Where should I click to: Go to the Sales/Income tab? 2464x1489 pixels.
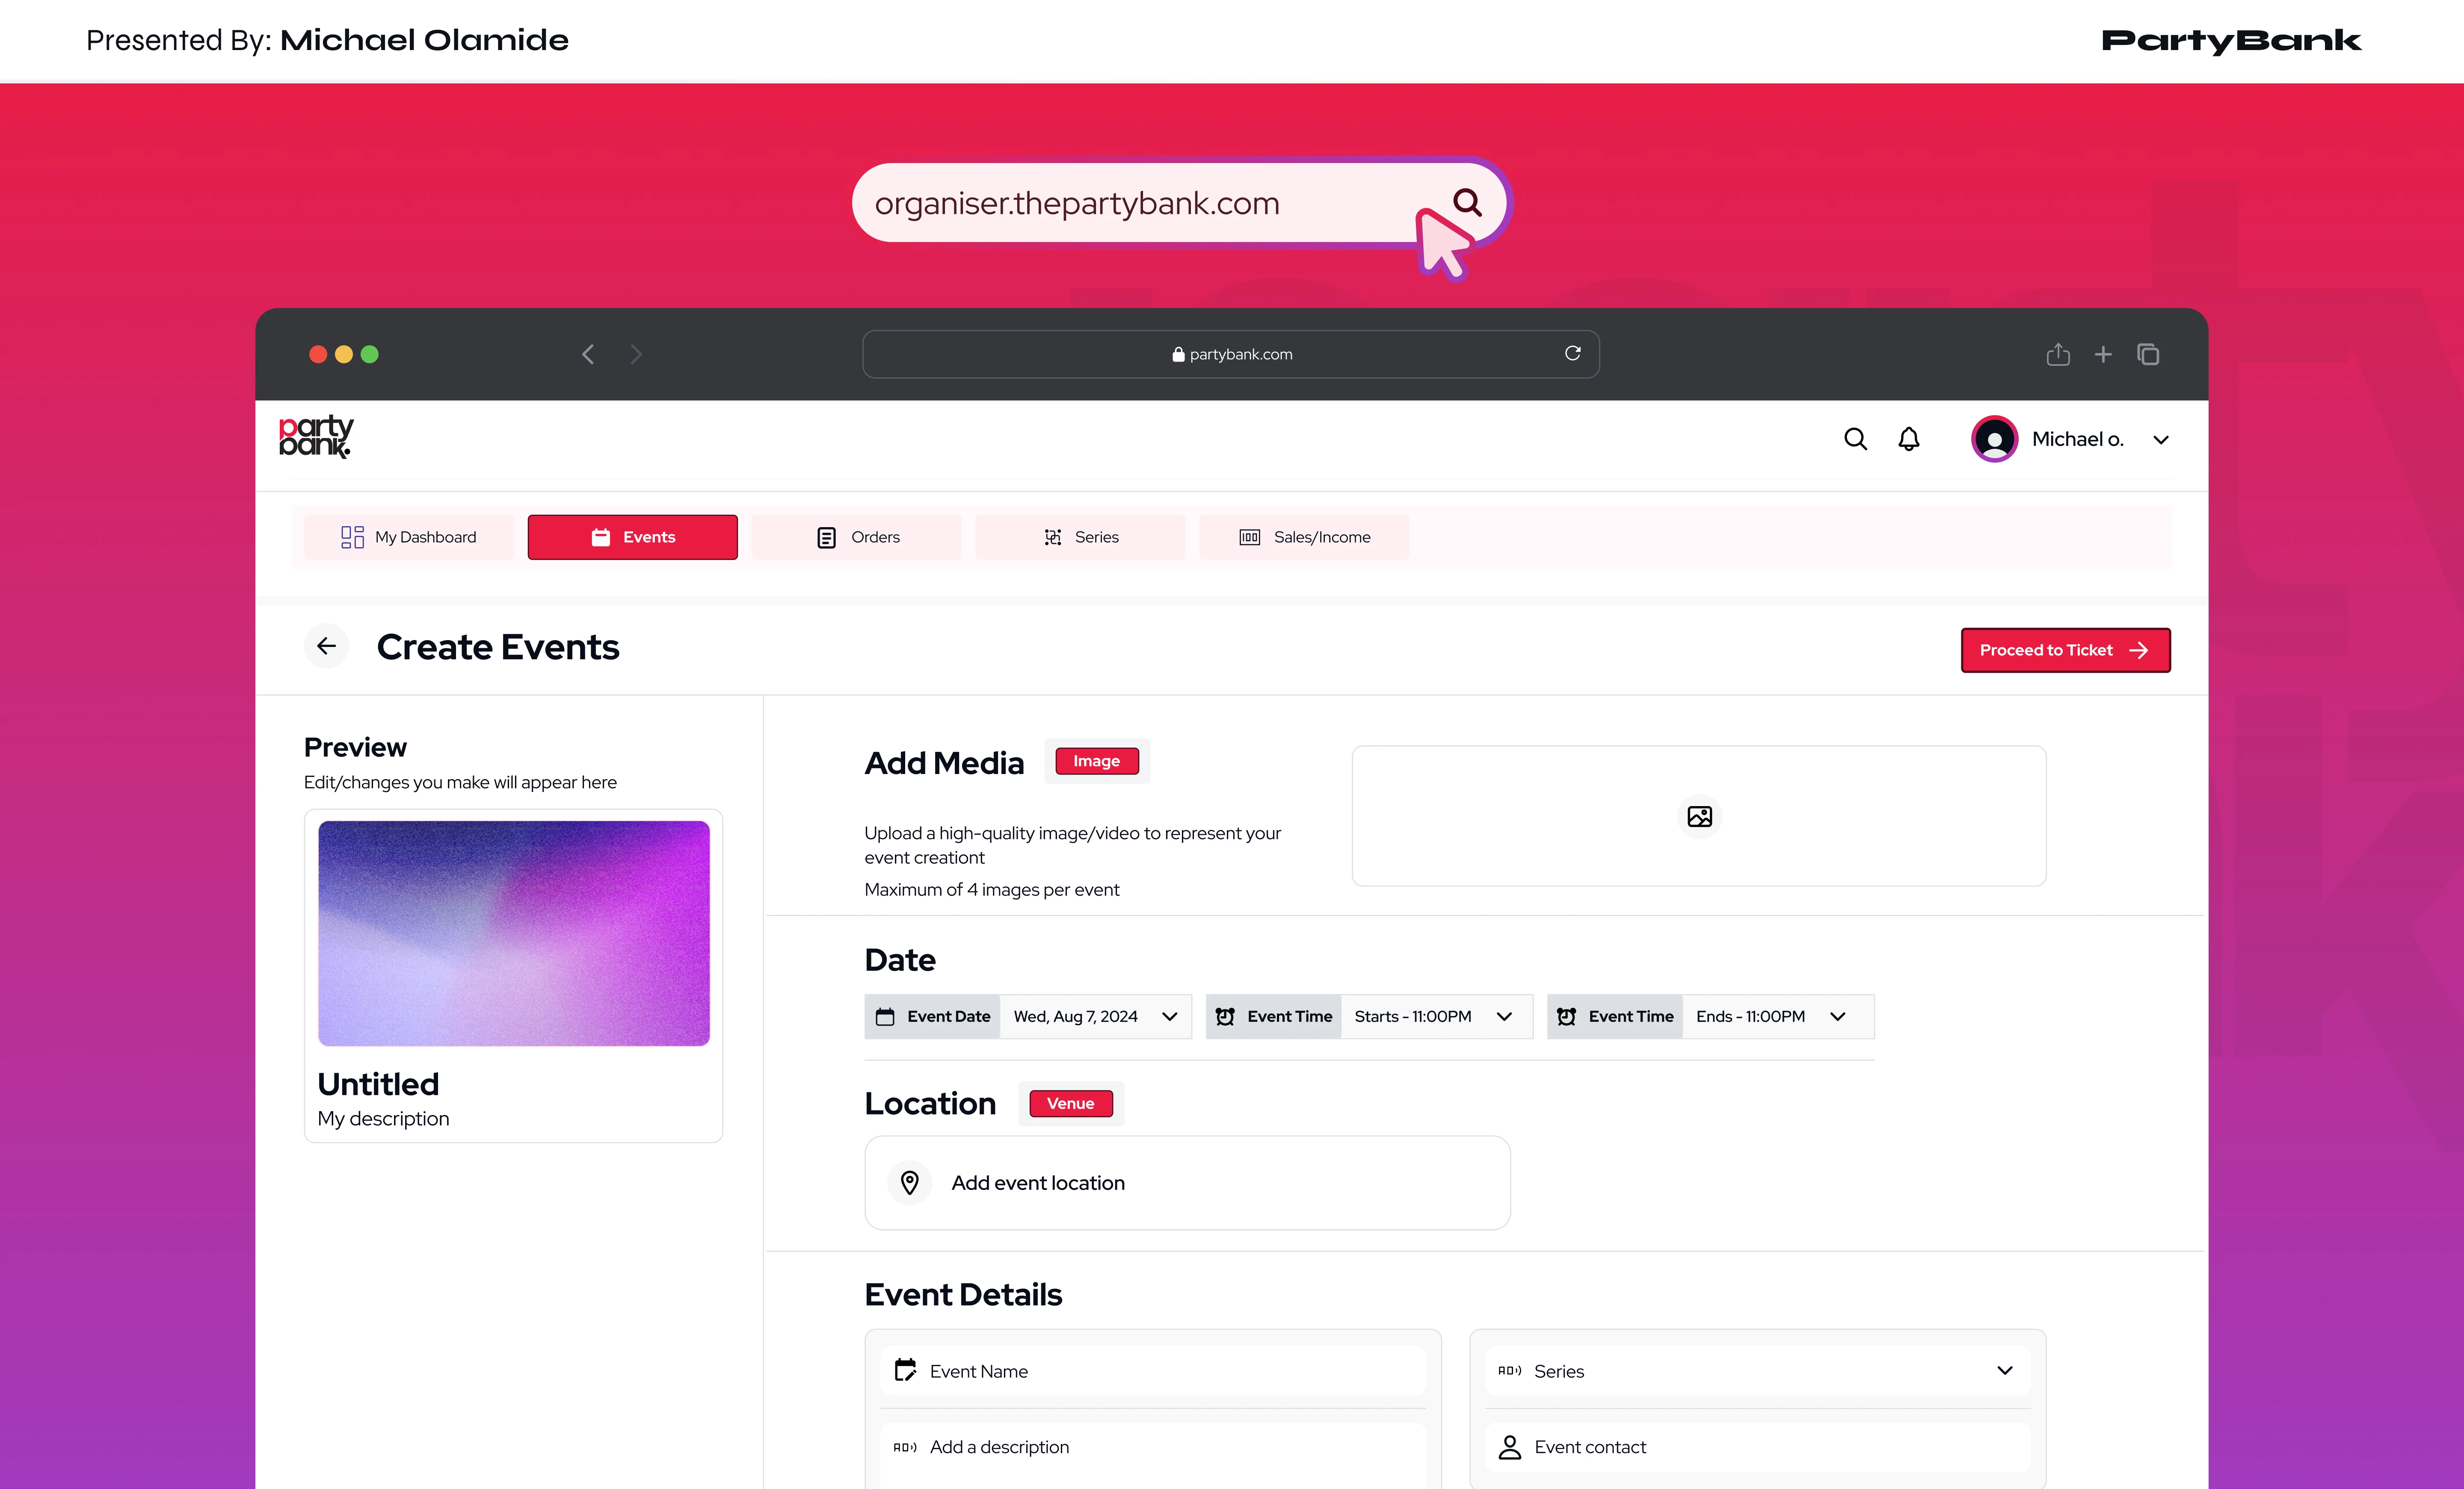(1304, 537)
